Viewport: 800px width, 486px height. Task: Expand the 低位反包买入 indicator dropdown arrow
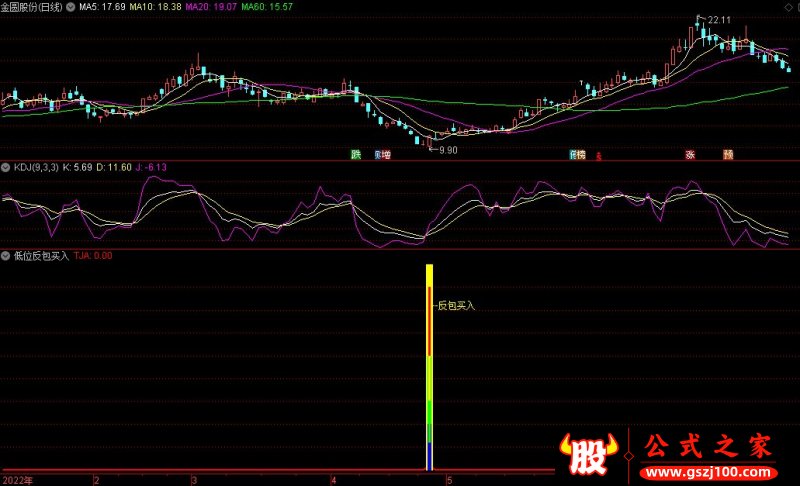pos(6,256)
